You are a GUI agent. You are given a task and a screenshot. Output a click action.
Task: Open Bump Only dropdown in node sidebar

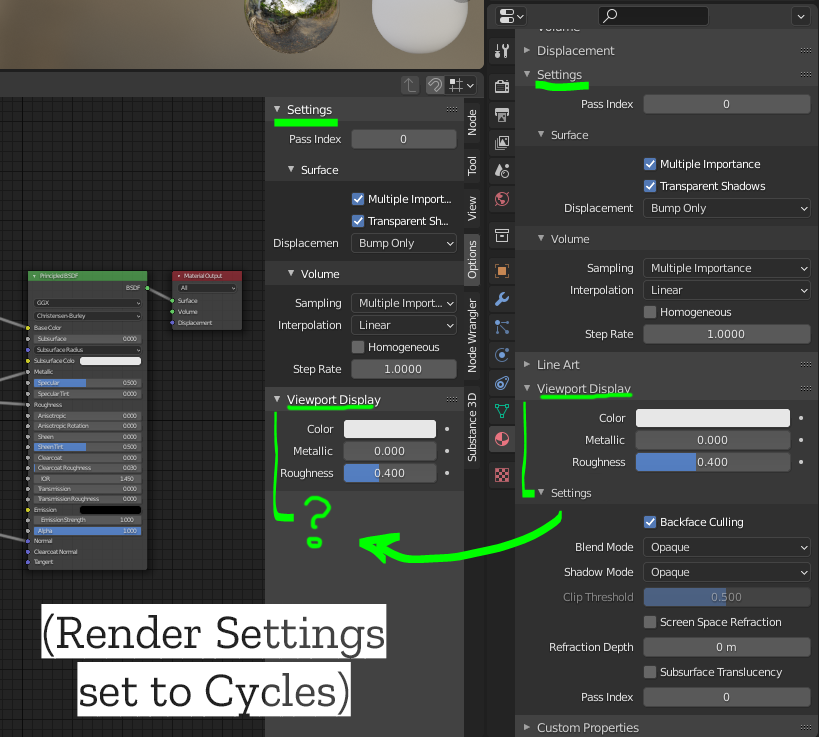404,243
